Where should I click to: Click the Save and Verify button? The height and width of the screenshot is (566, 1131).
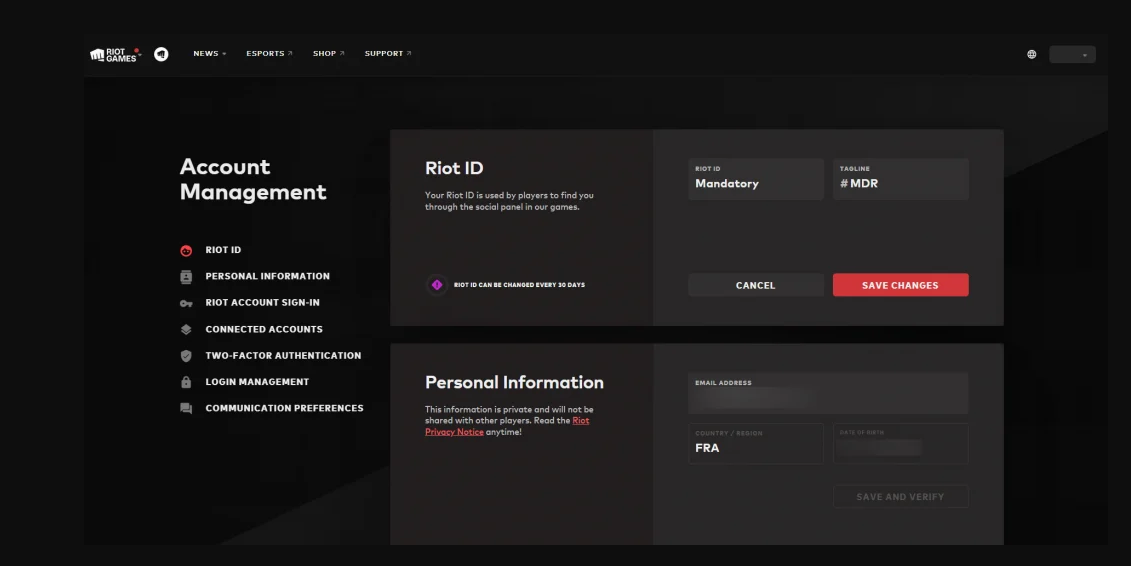(x=900, y=497)
